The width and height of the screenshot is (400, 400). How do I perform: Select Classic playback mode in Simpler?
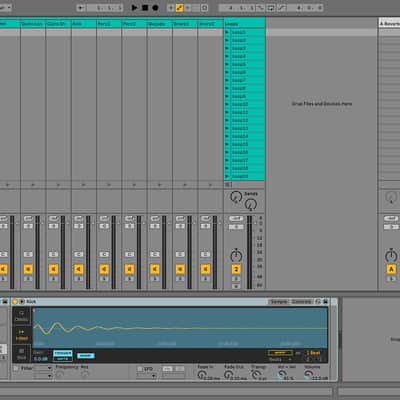21,316
